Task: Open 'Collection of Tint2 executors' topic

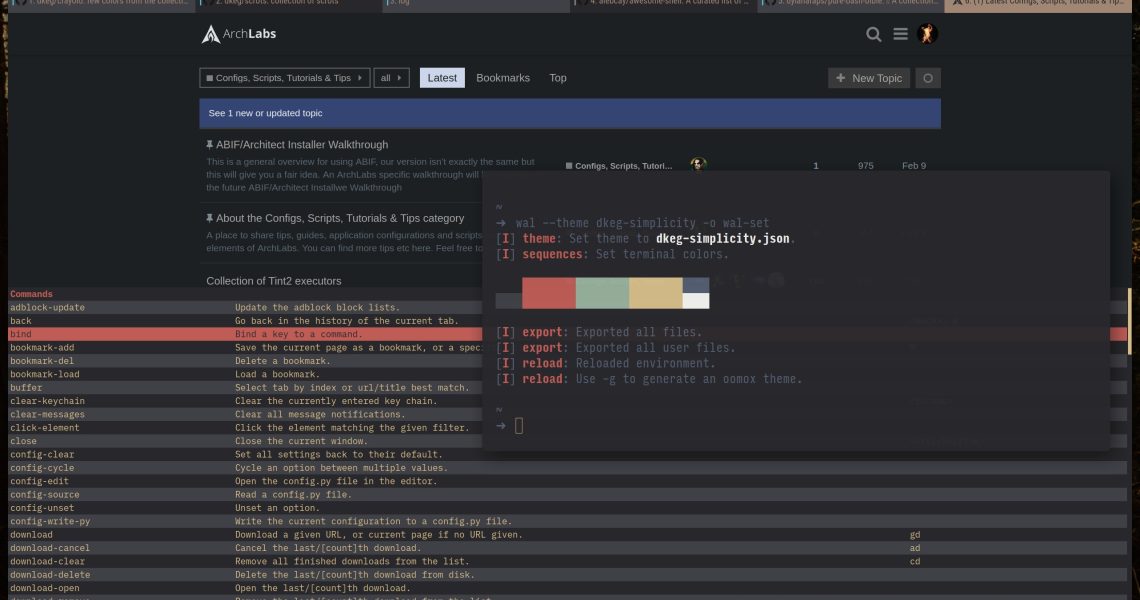Action: (x=273, y=281)
